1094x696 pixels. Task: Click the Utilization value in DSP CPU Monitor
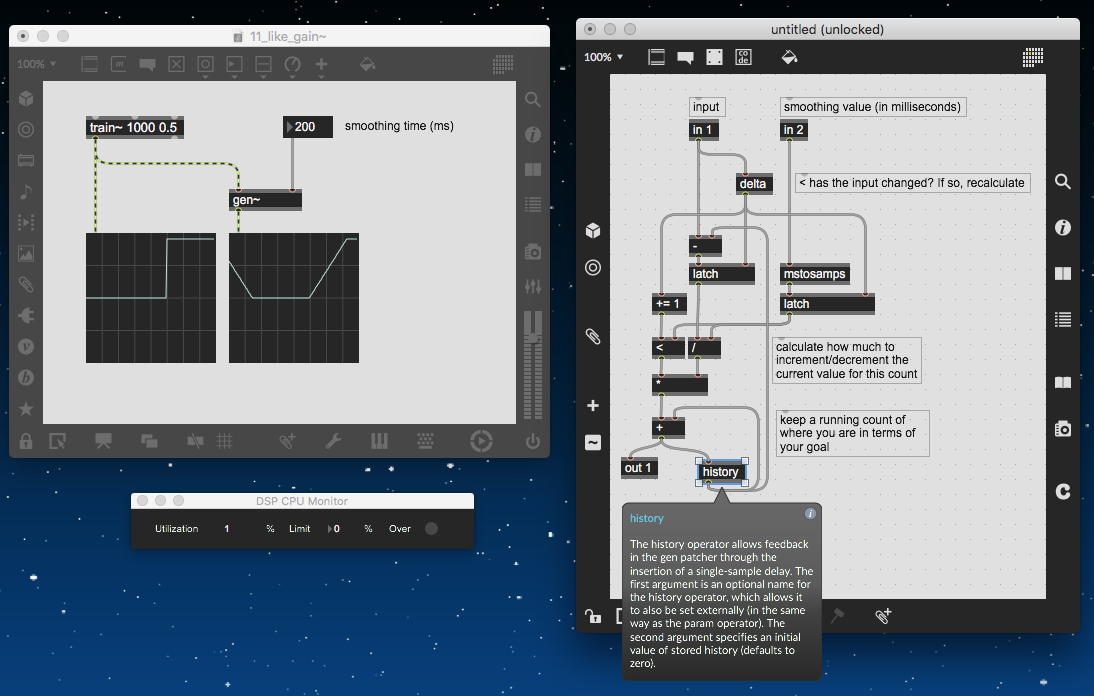click(227, 529)
